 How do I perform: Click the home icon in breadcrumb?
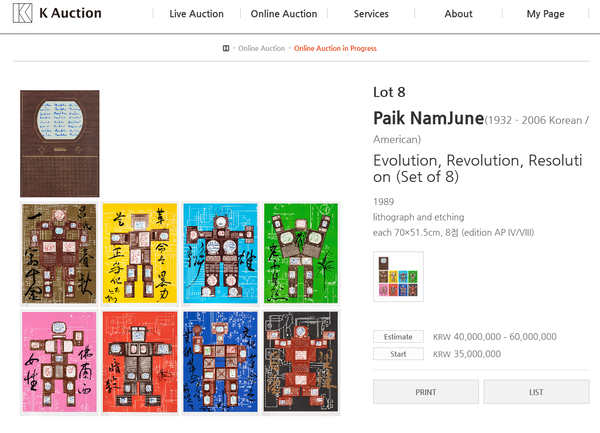click(226, 48)
